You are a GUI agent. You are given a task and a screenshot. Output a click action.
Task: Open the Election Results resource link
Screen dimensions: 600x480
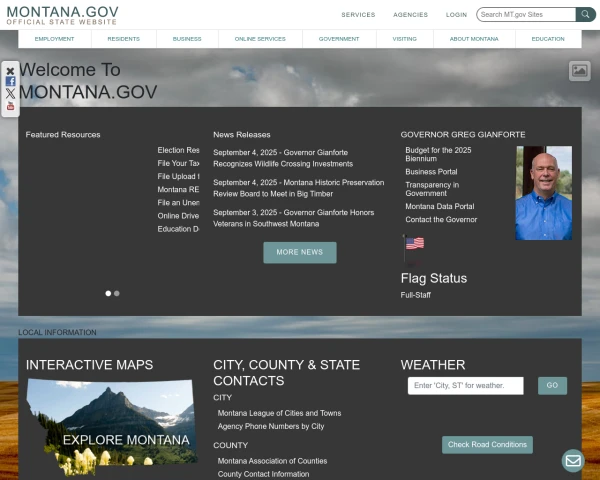(178, 150)
